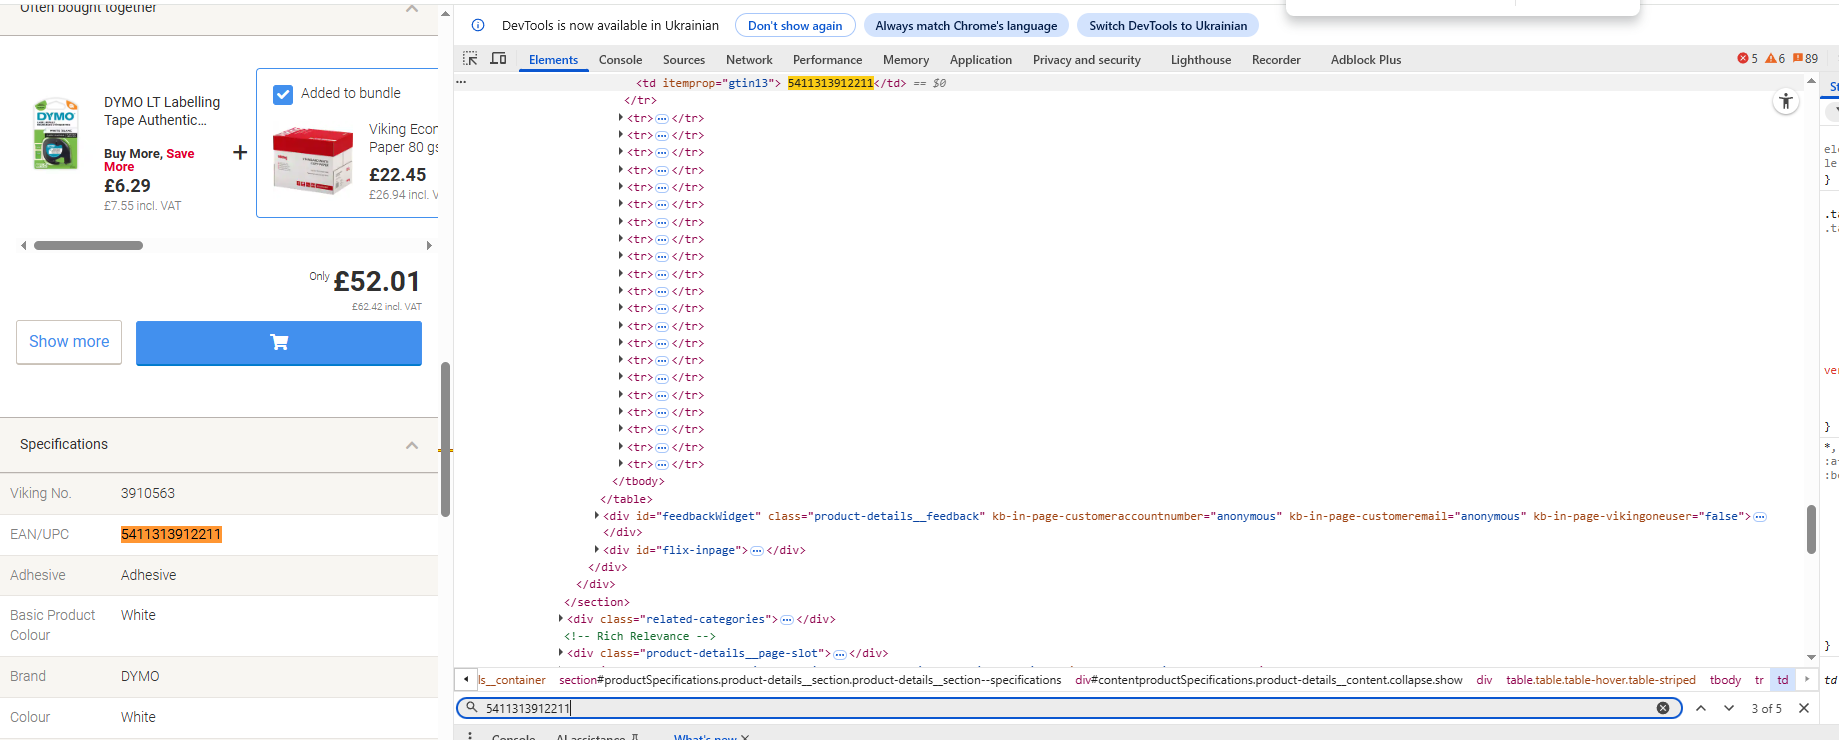
Task: Open the DevTools drawer options menu
Action: (x=470, y=736)
